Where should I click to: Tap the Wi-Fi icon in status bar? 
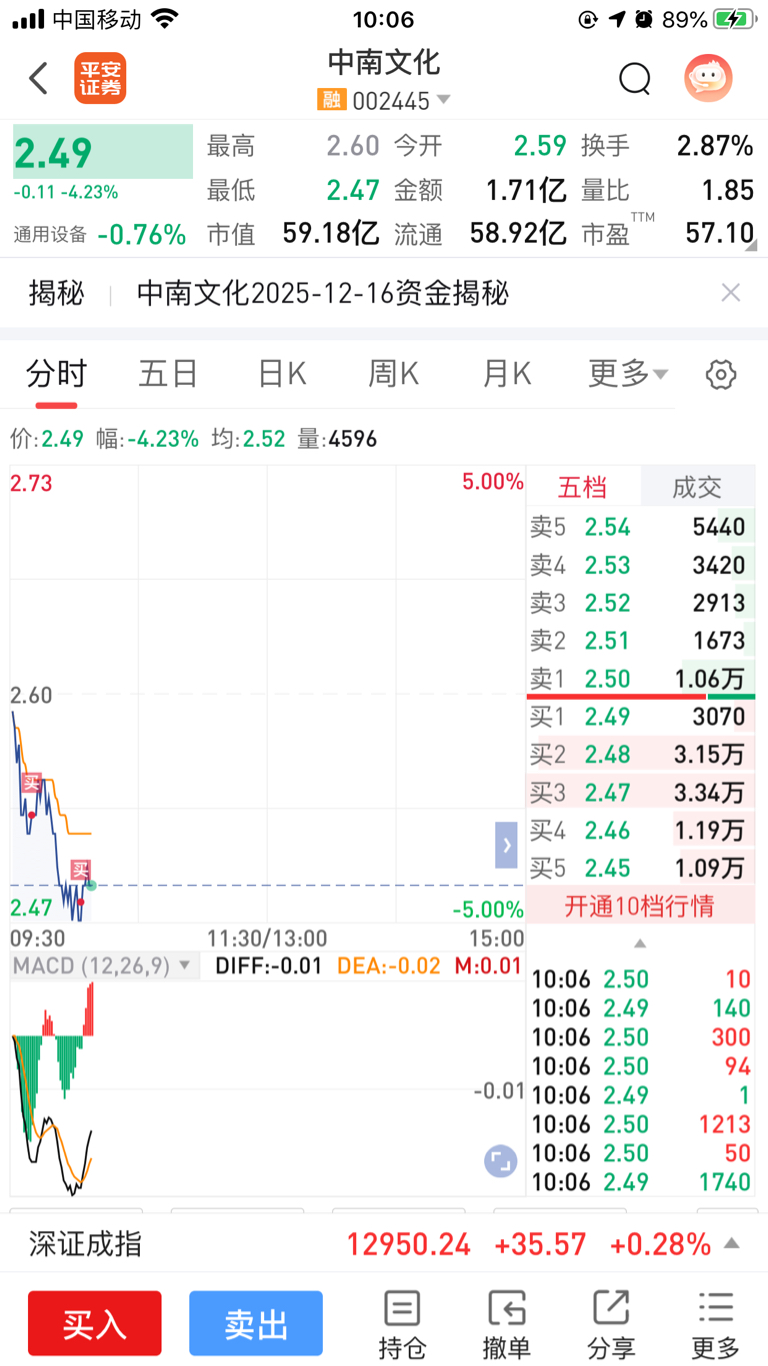(165, 19)
